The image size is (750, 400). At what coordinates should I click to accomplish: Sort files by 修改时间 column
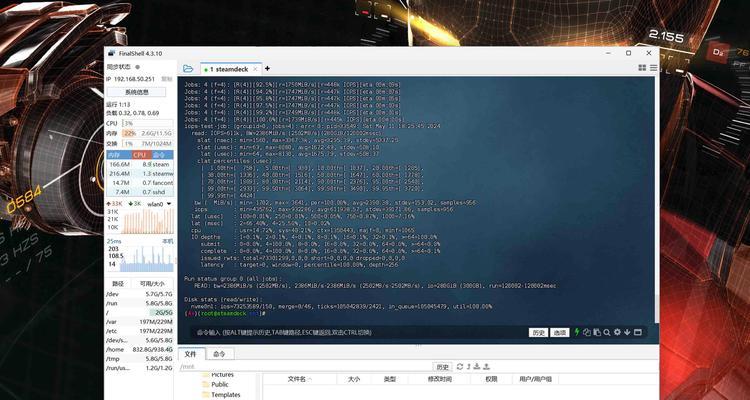[x=440, y=379]
